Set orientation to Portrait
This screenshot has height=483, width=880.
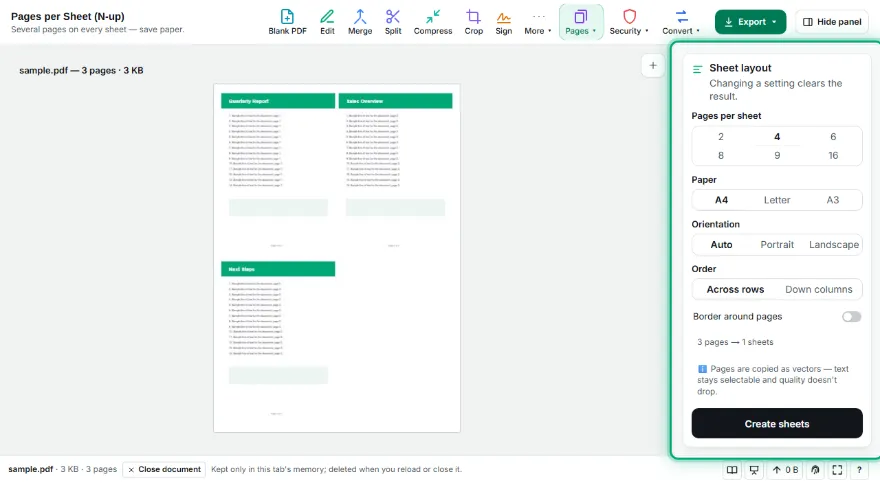(x=777, y=245)
